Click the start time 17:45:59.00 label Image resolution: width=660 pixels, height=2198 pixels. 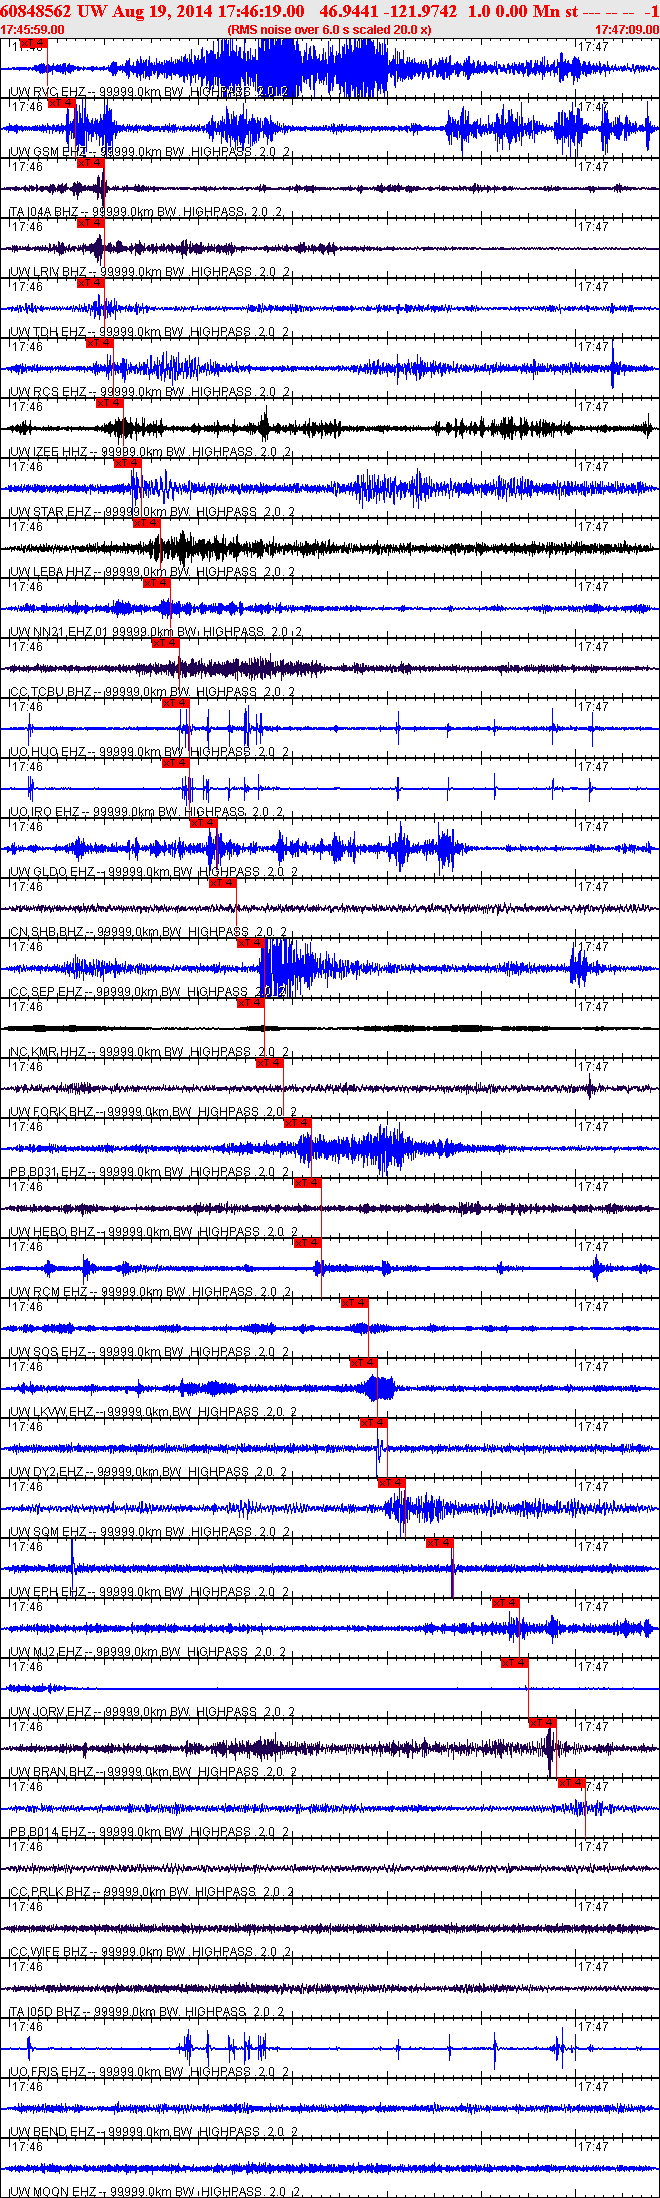click(33, 30)
